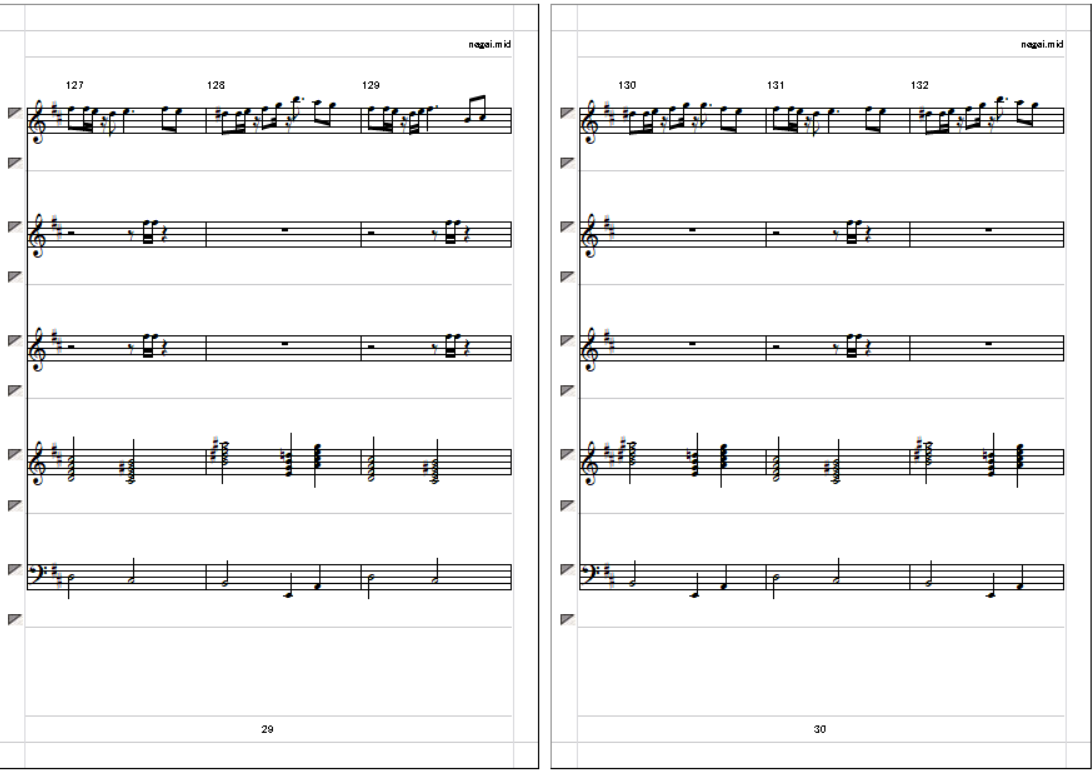The image size is (1092, 770).
Task: Select measure number 128 label
Action: [x=216, y=85]
